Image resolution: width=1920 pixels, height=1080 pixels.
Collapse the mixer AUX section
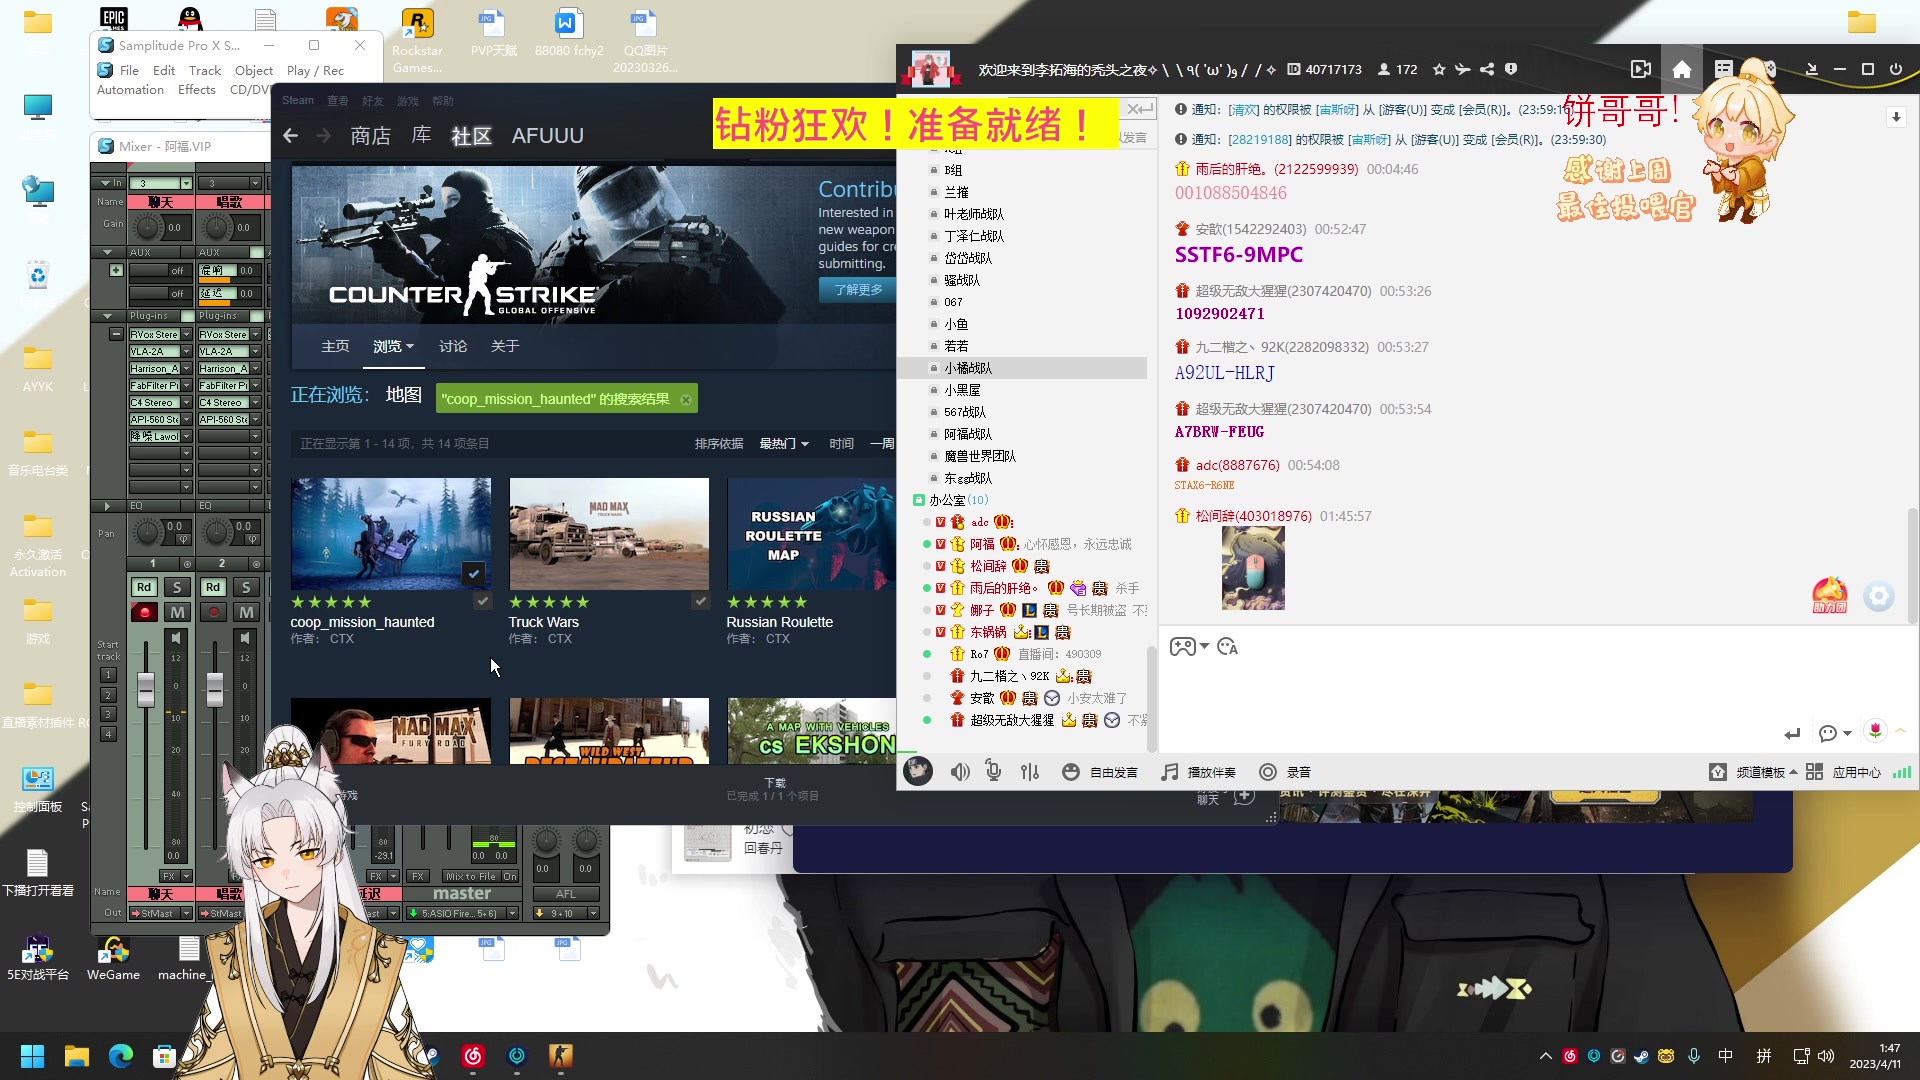[x=107, y=252]
